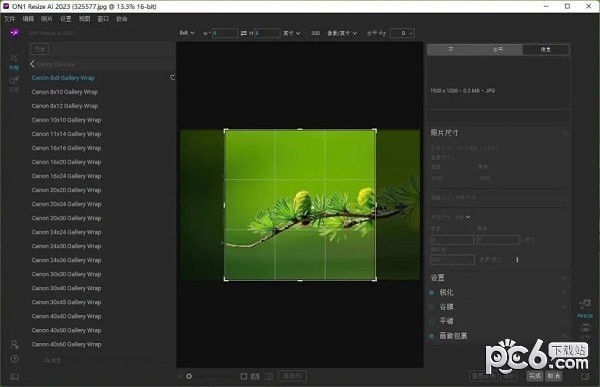Click the 取消 cancel button
Viewport: 600px width, 387px height.
[554, 376]
